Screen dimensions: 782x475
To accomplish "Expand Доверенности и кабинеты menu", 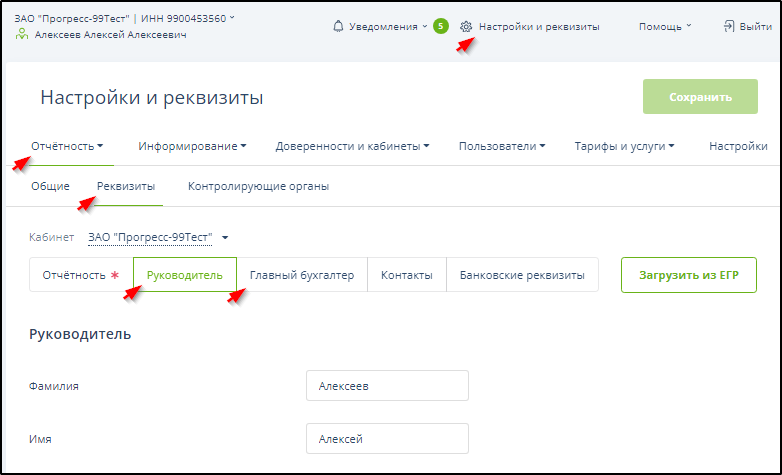I will pos(352,146).
